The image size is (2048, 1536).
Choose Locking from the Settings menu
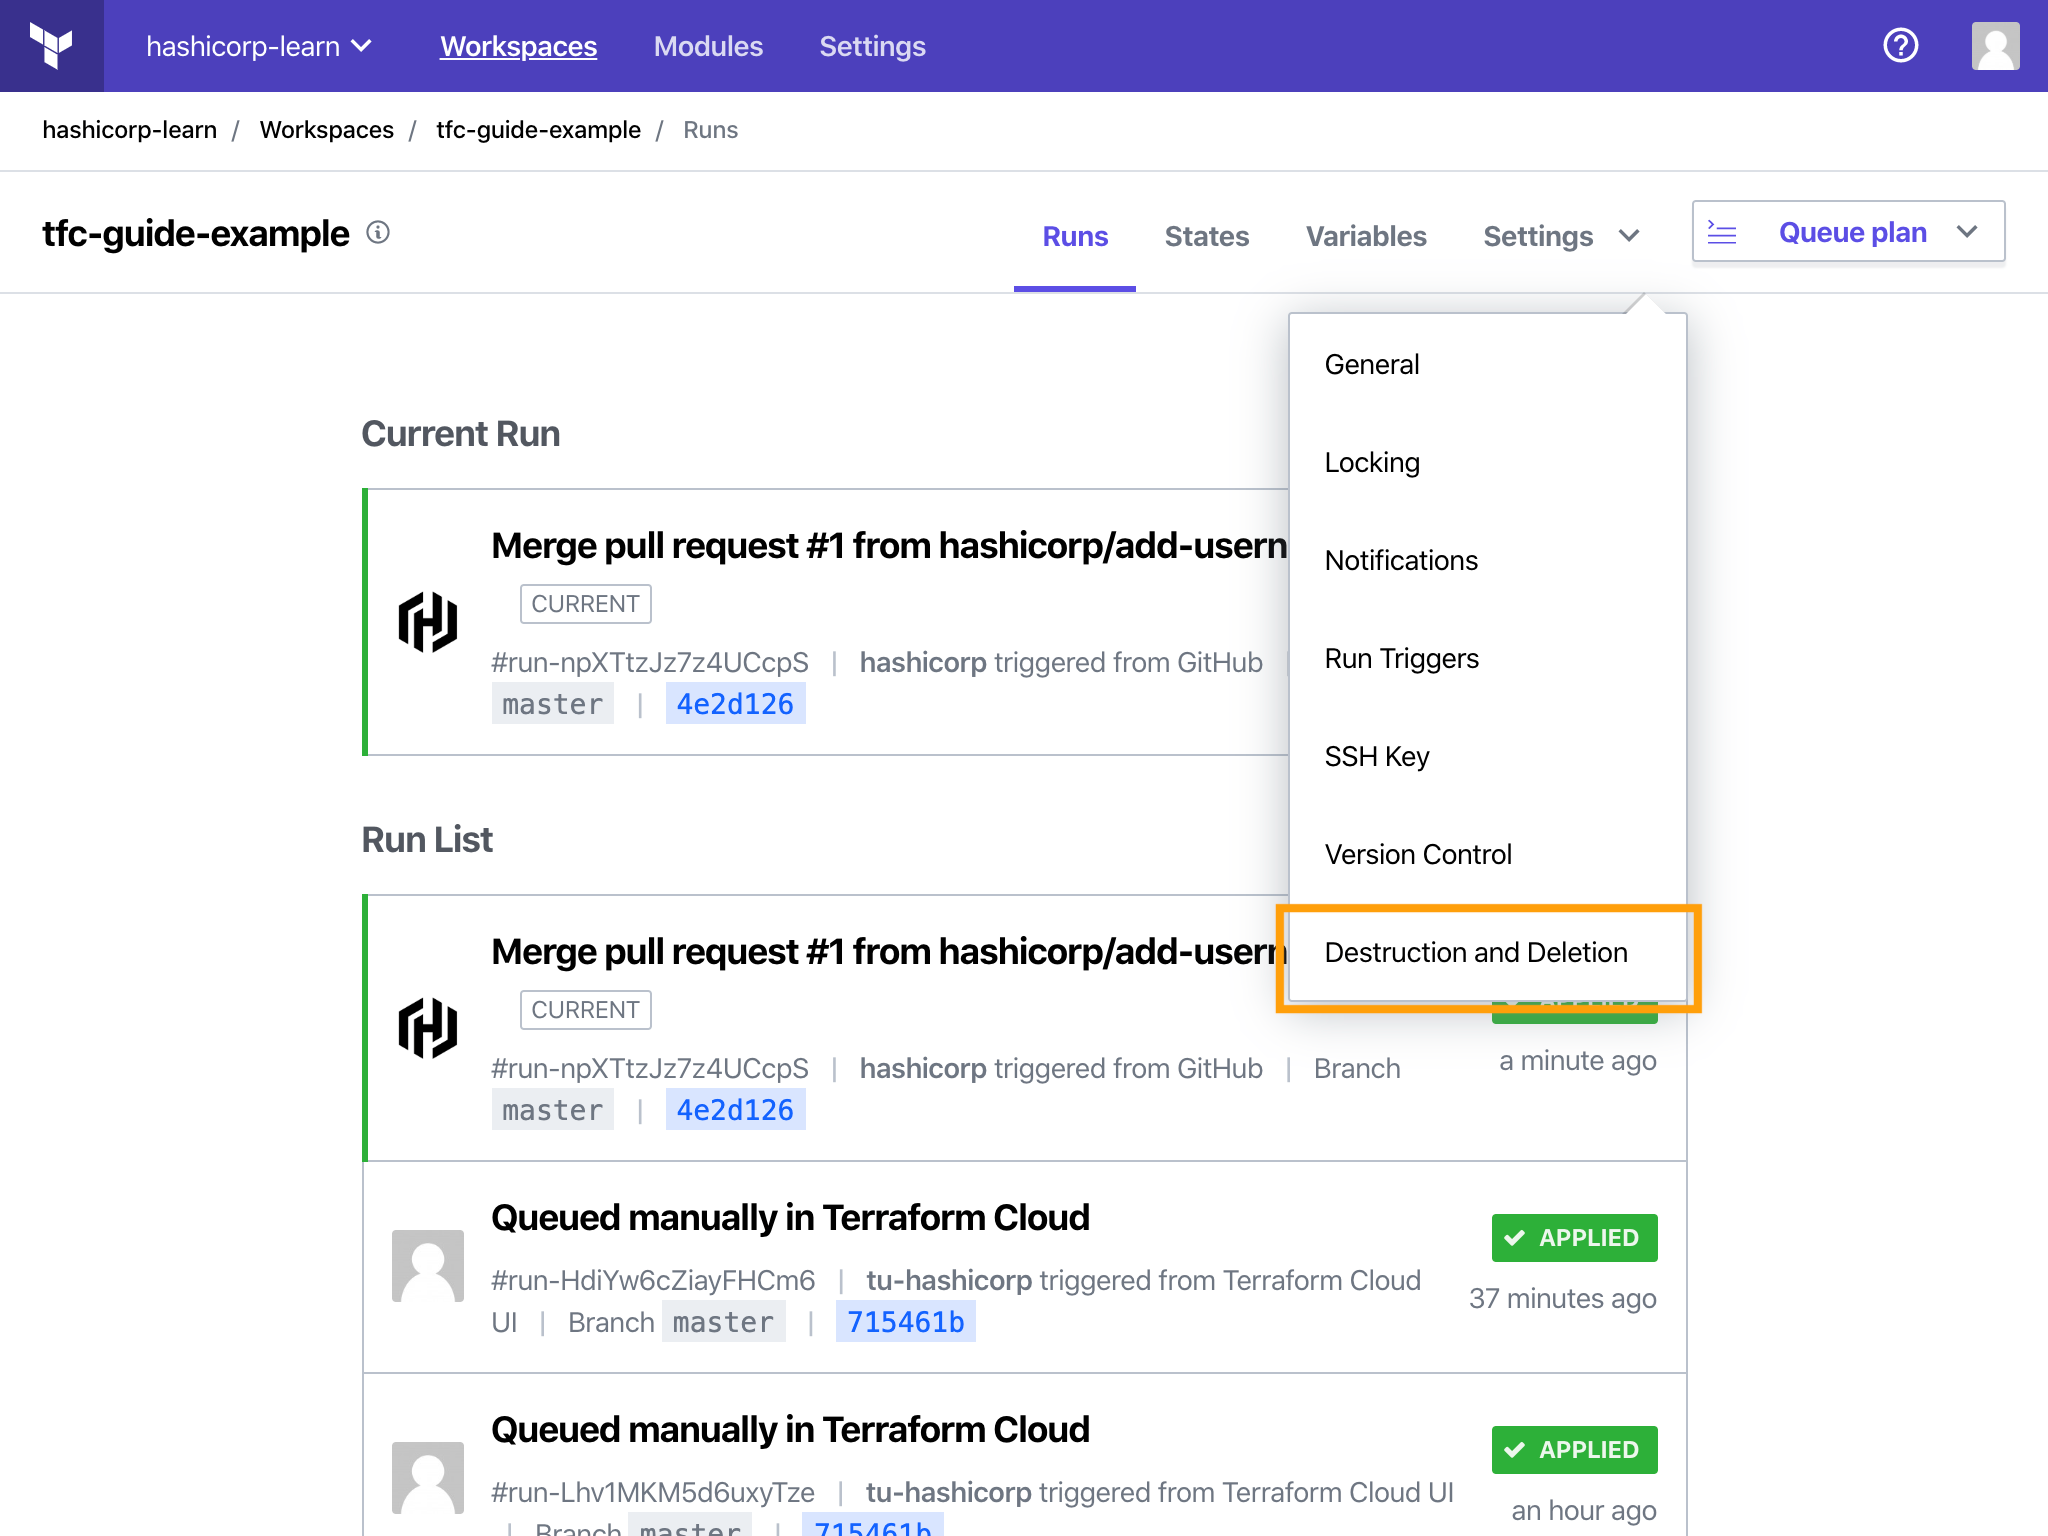tap(1372, 462)
